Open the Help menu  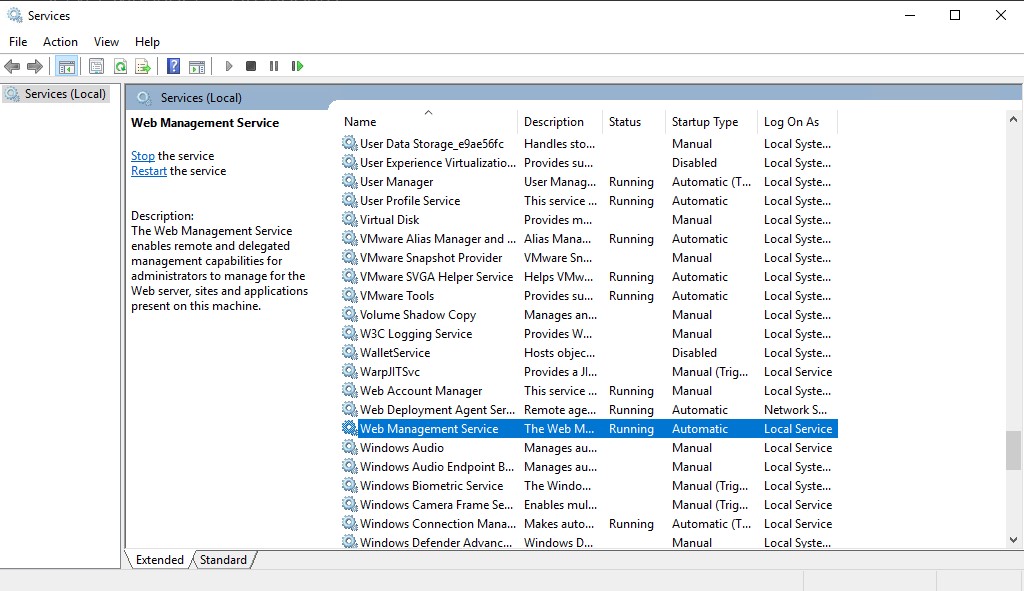(x=147, y=42)
